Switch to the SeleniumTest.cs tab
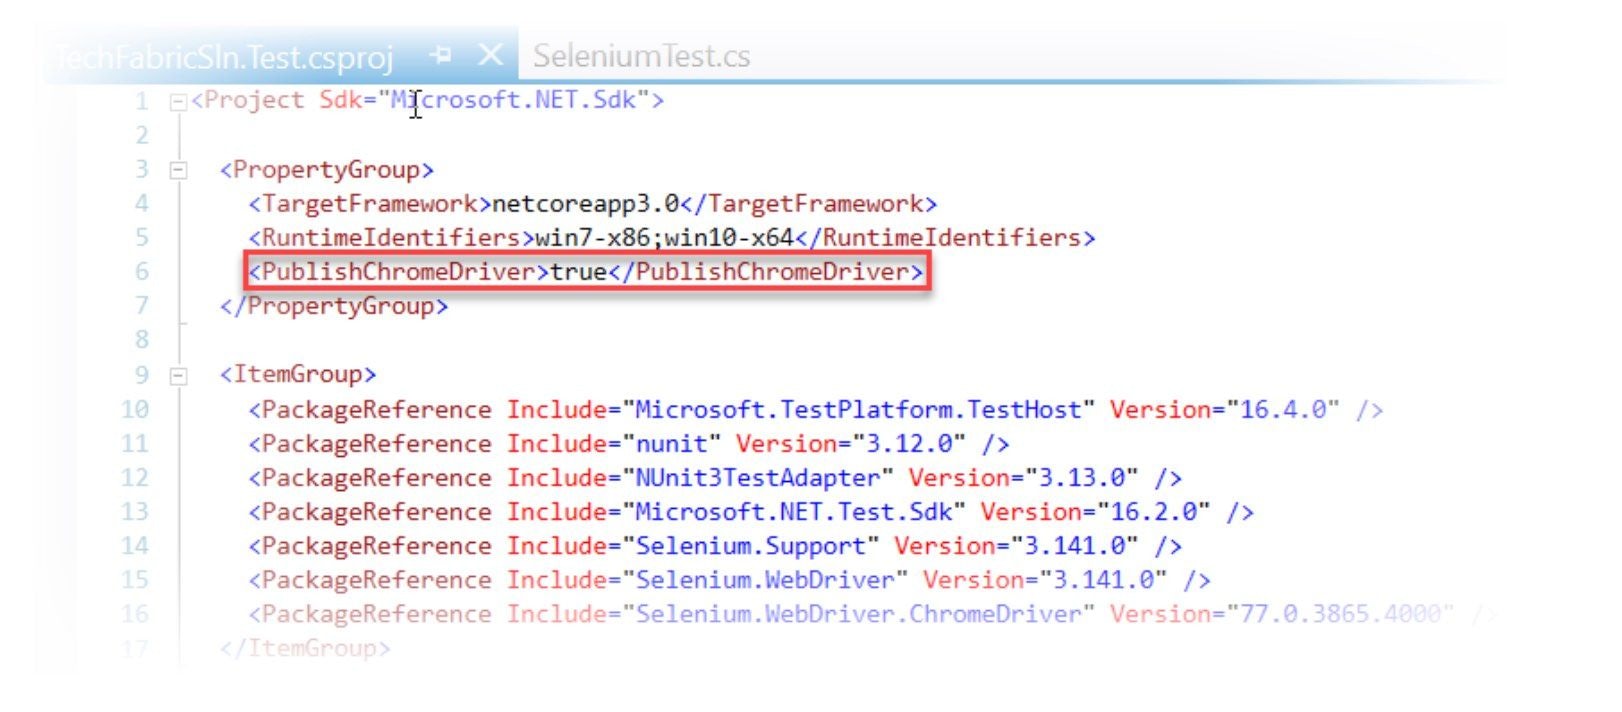Screen dimensions: 1622x712 tap(641, 57)
